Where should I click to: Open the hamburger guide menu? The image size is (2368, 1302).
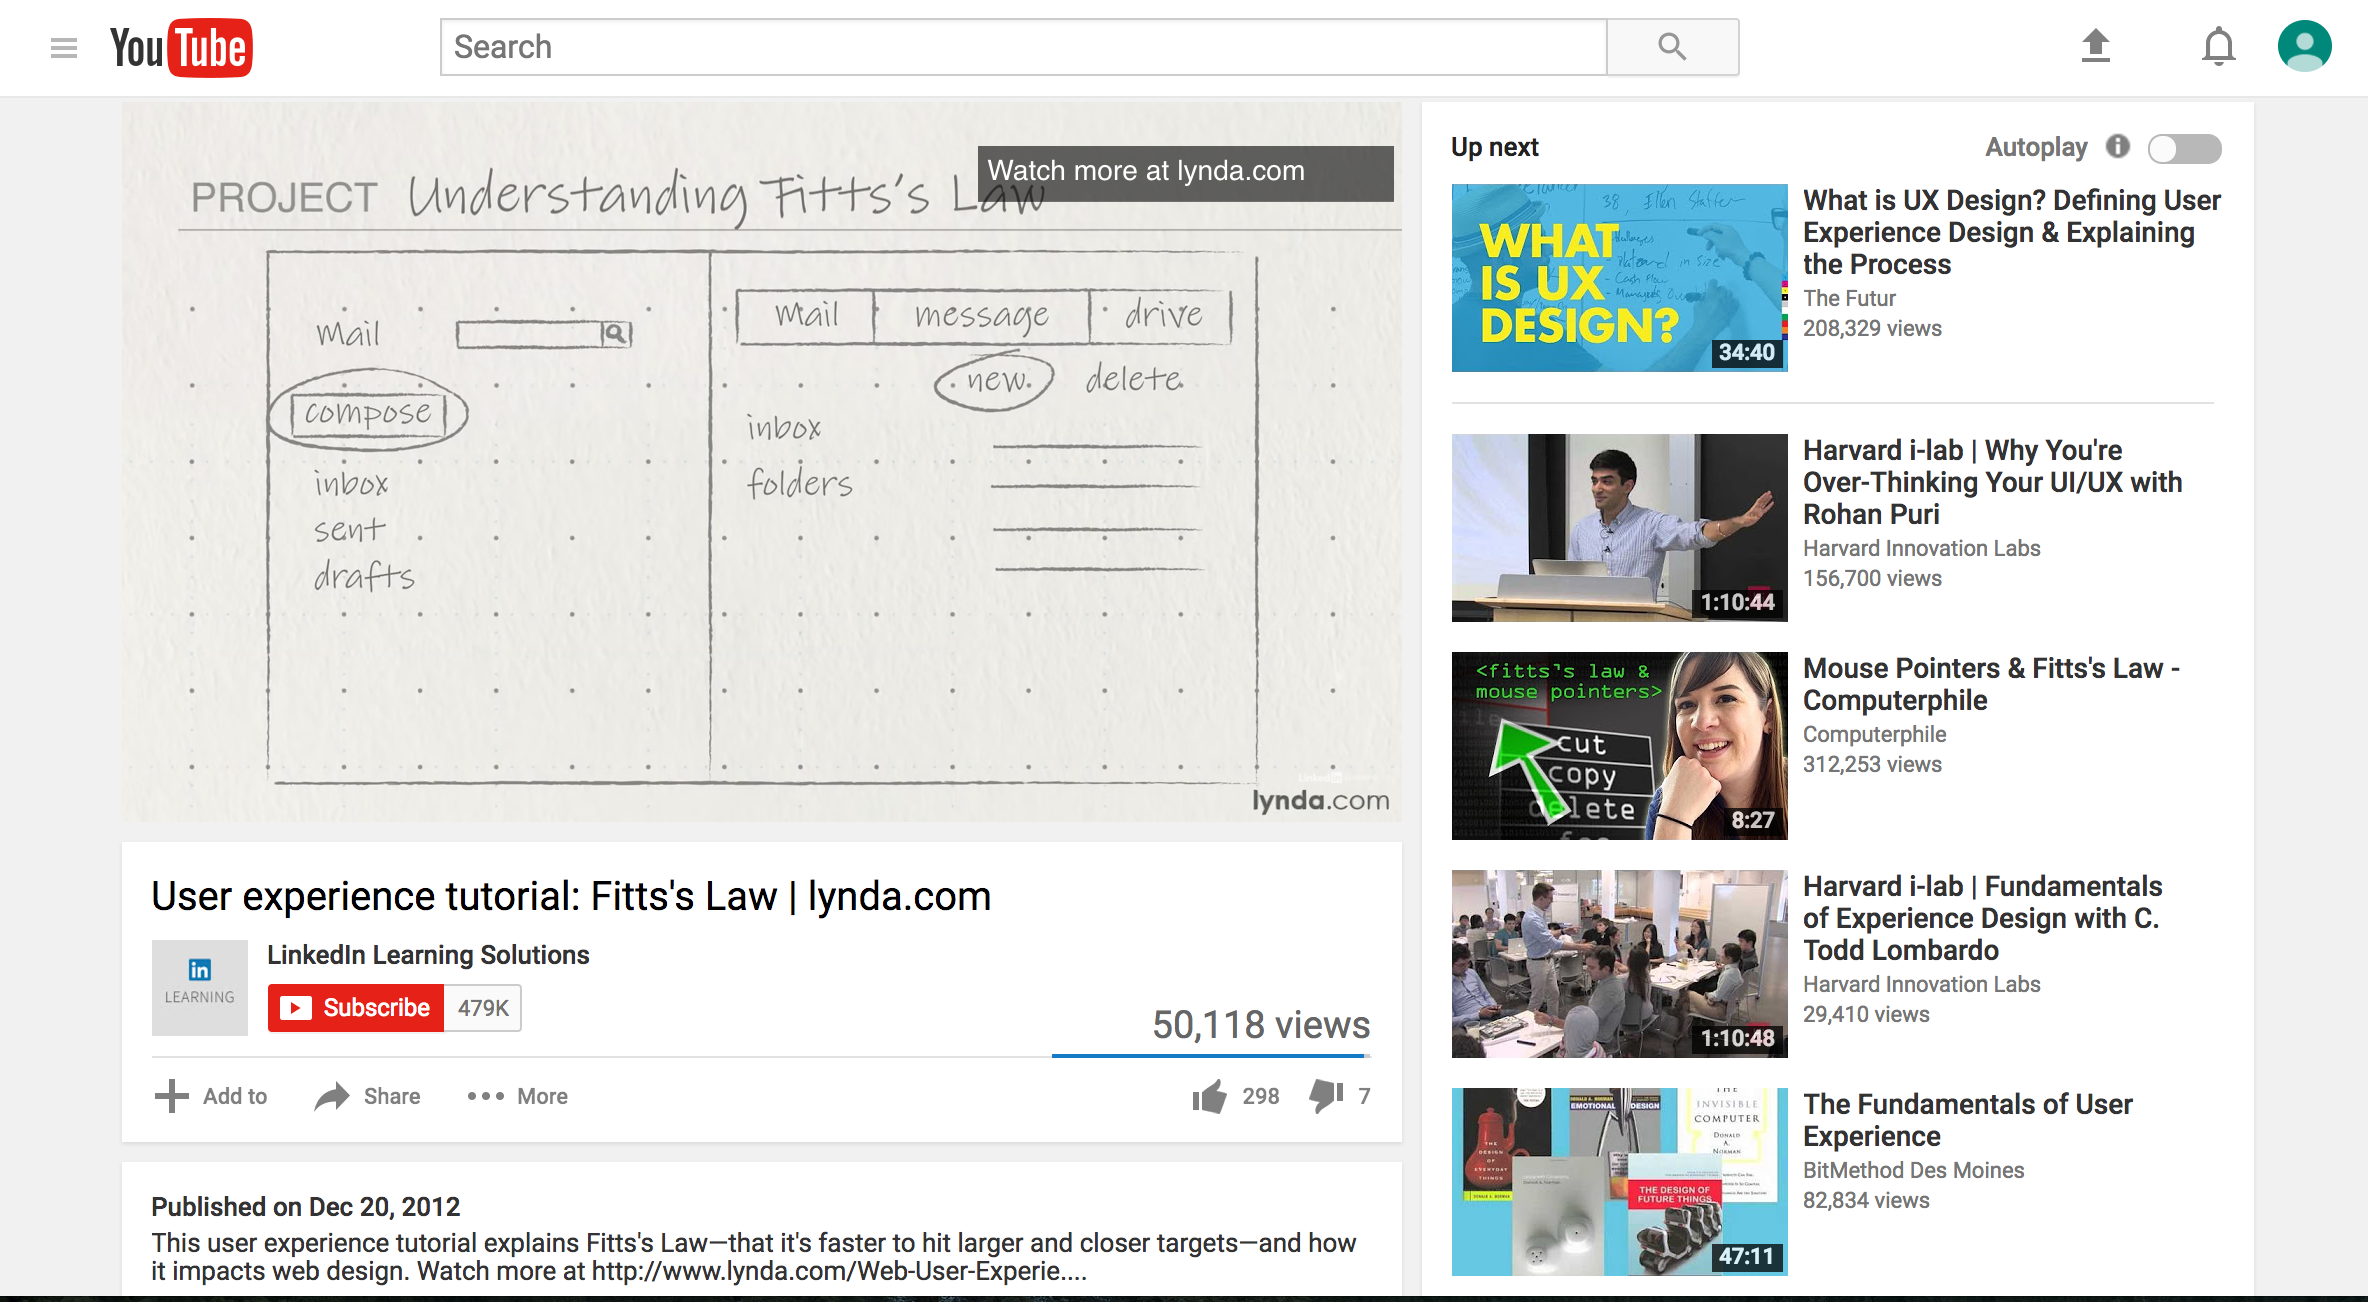pos(64,48)
